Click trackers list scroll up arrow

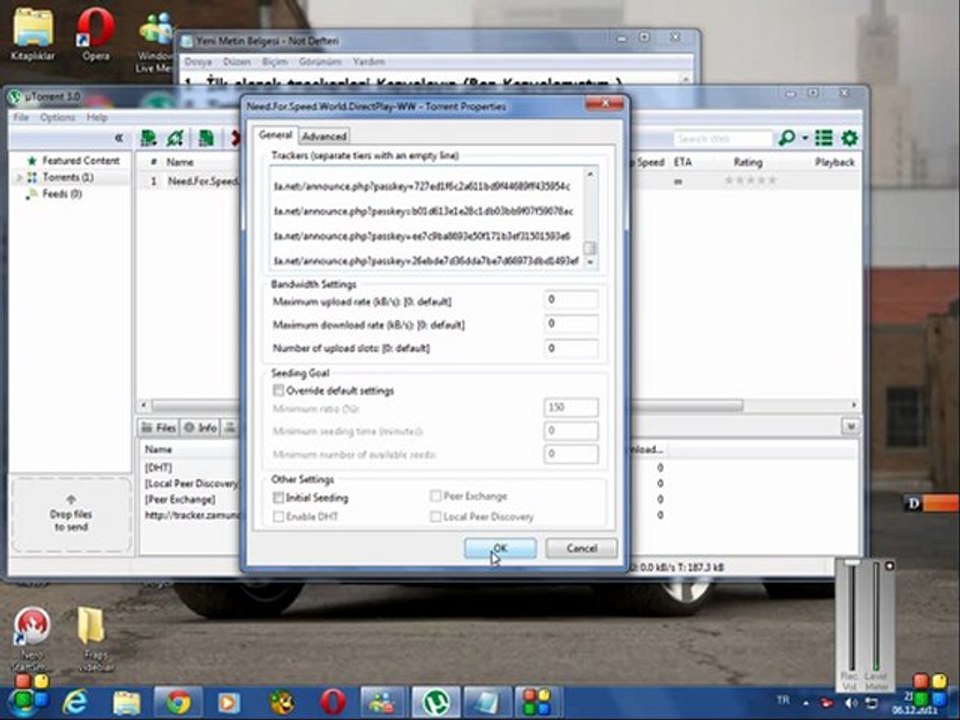[x=590, y=174]
